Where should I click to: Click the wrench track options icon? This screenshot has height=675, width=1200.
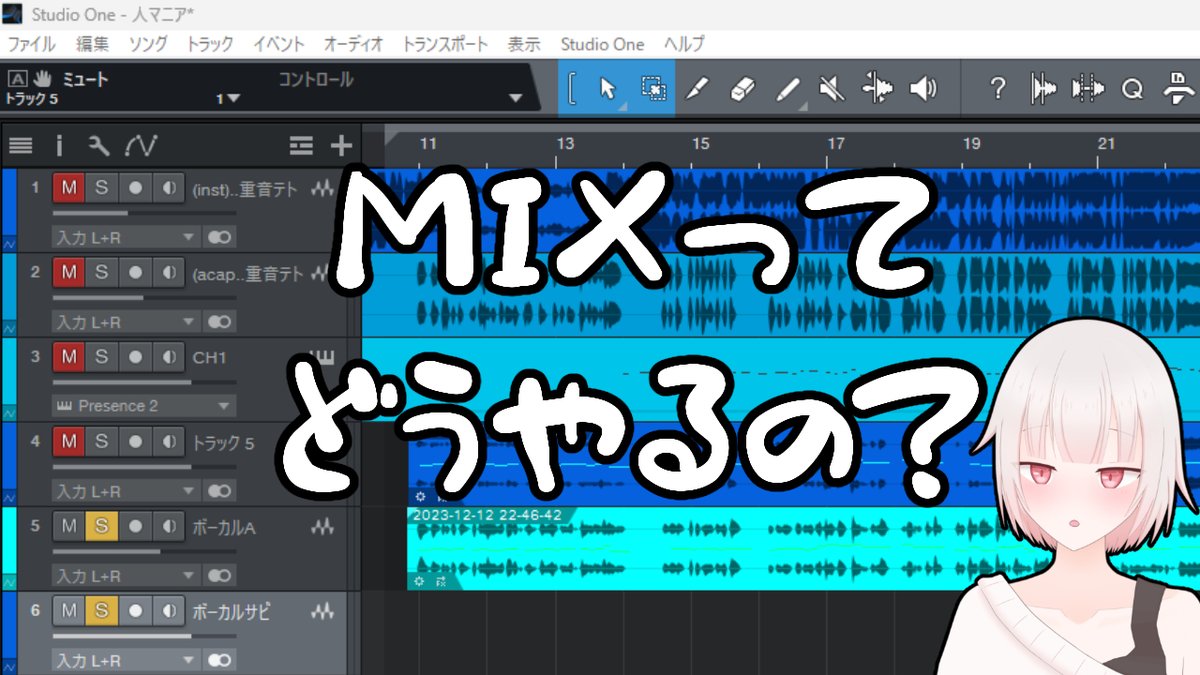pyautogui.click(x=98, y=146)
